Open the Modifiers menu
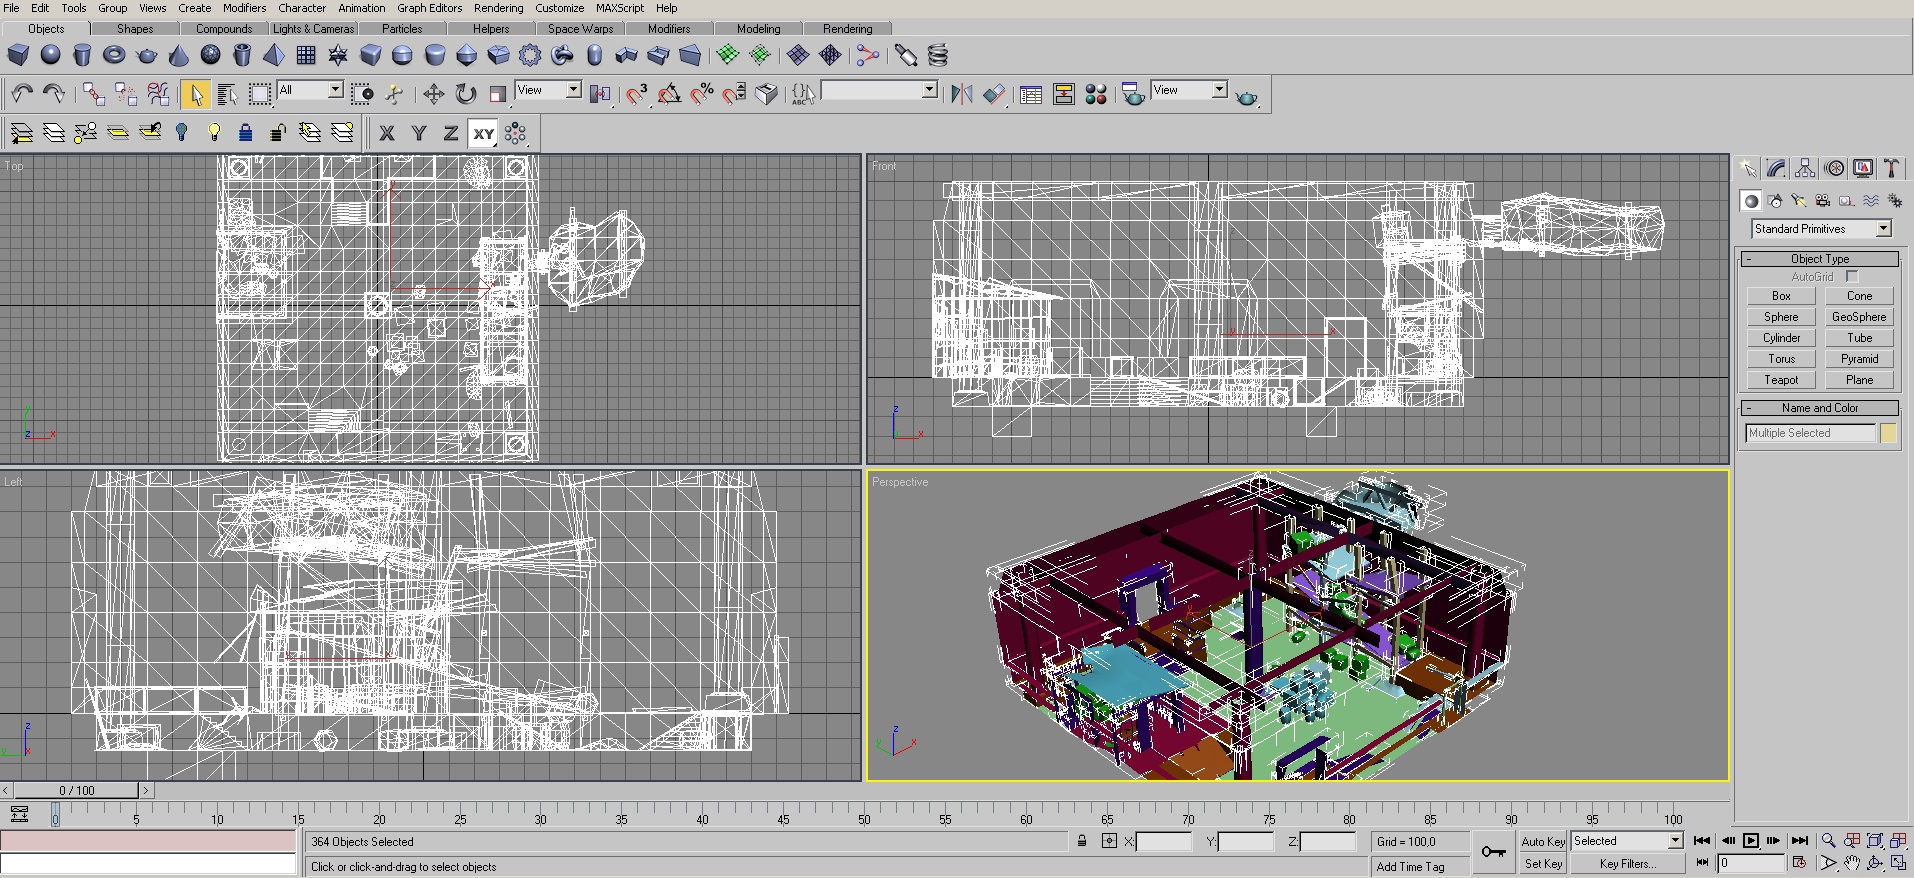 click(244, 8)
